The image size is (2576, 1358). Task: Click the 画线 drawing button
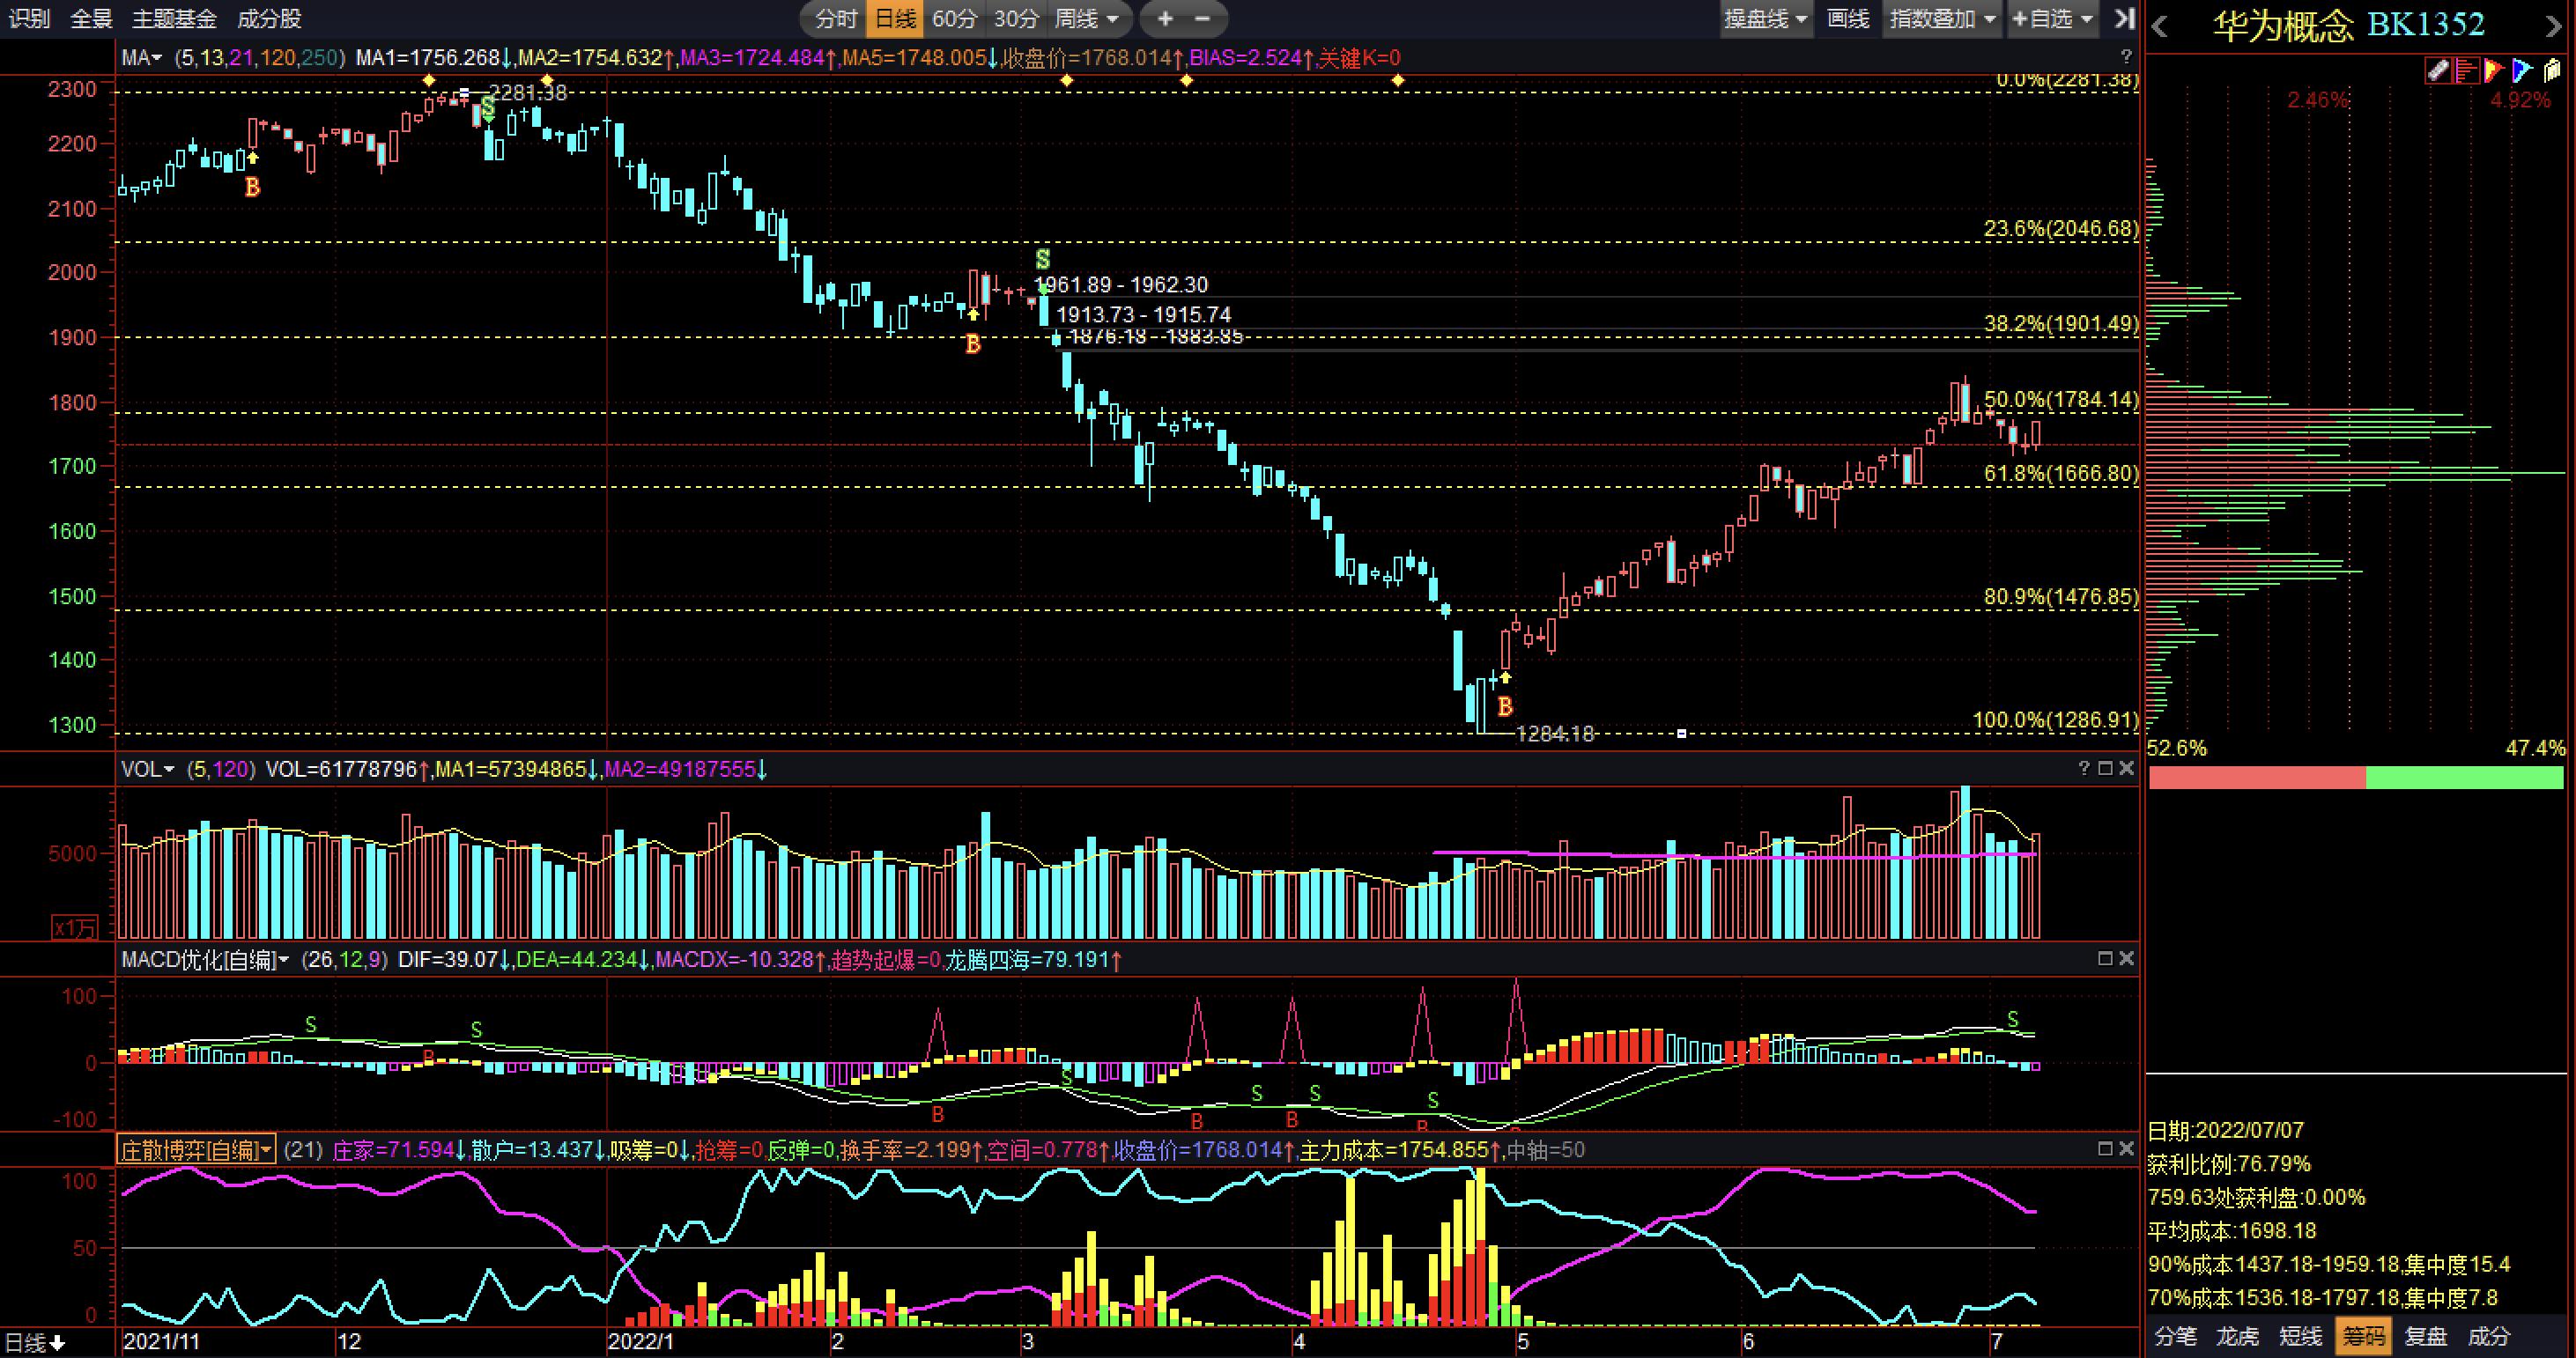pos(1847,18)
